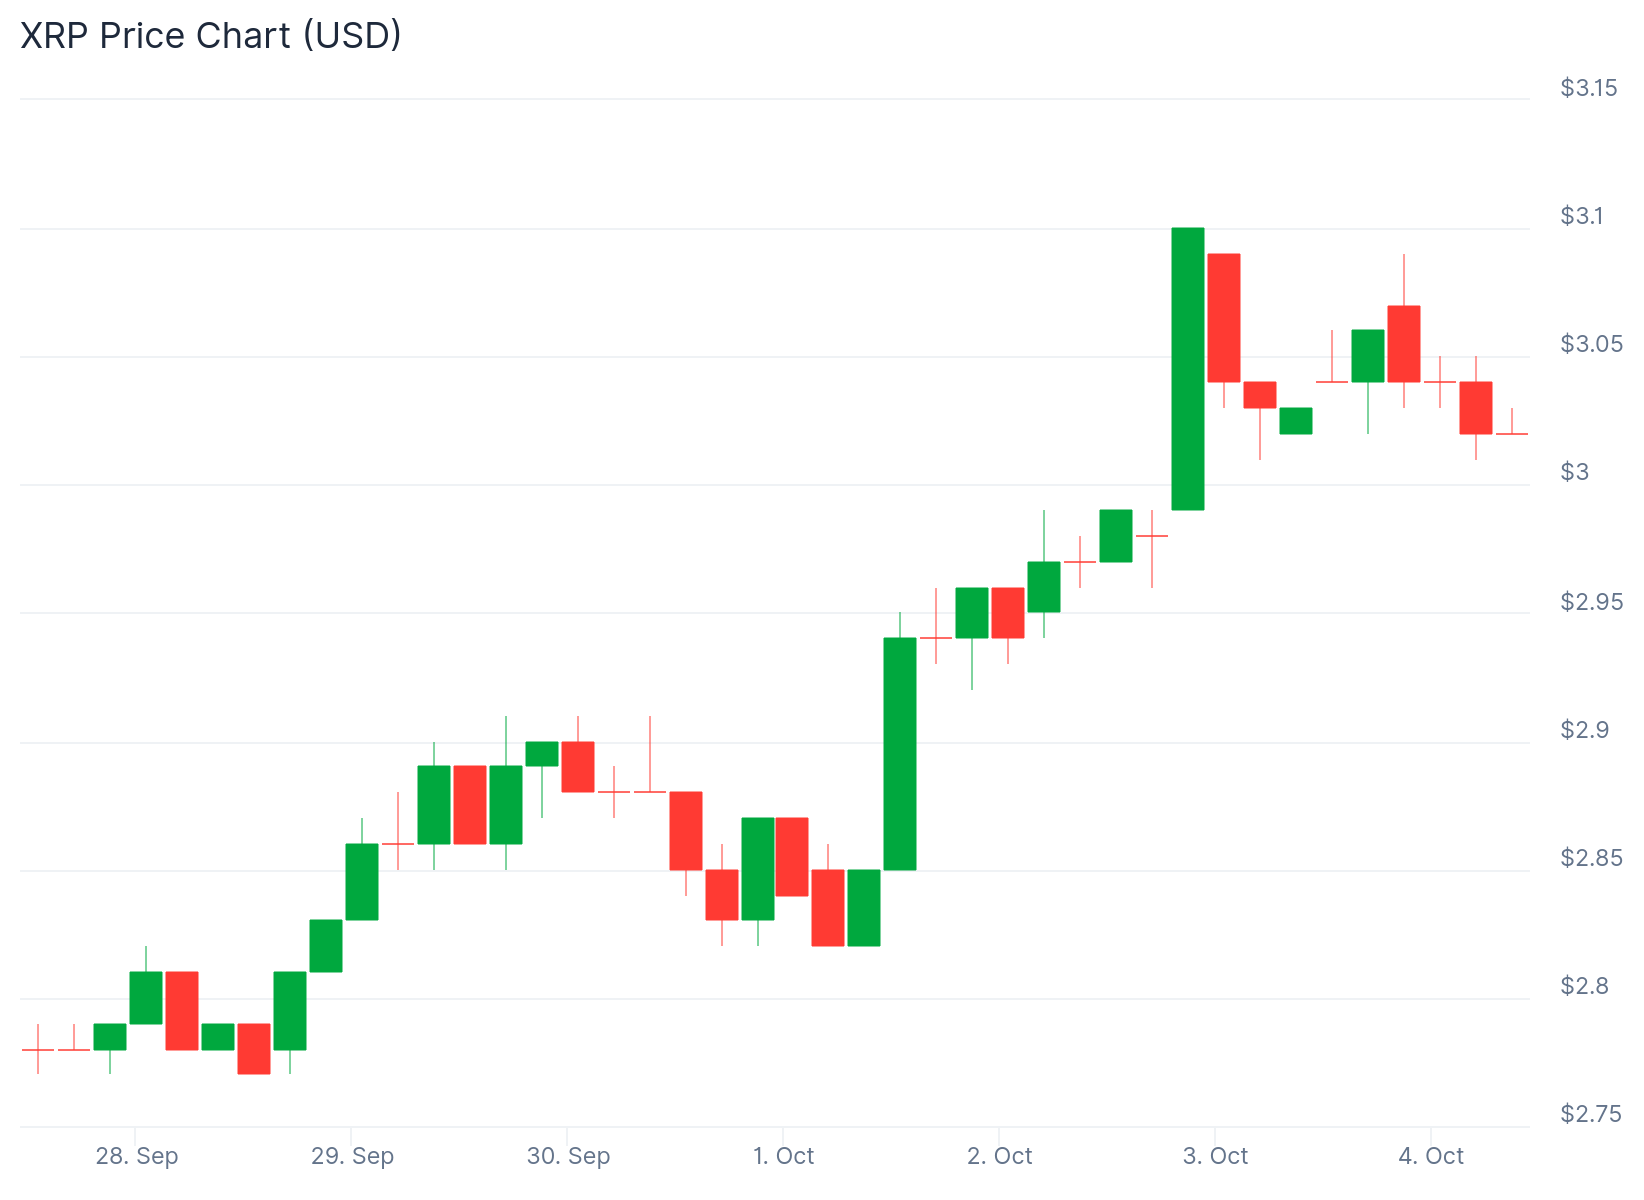Click the 3. Oct date label
Screen dimensions: 1644x1200
coord(1216,1157)
